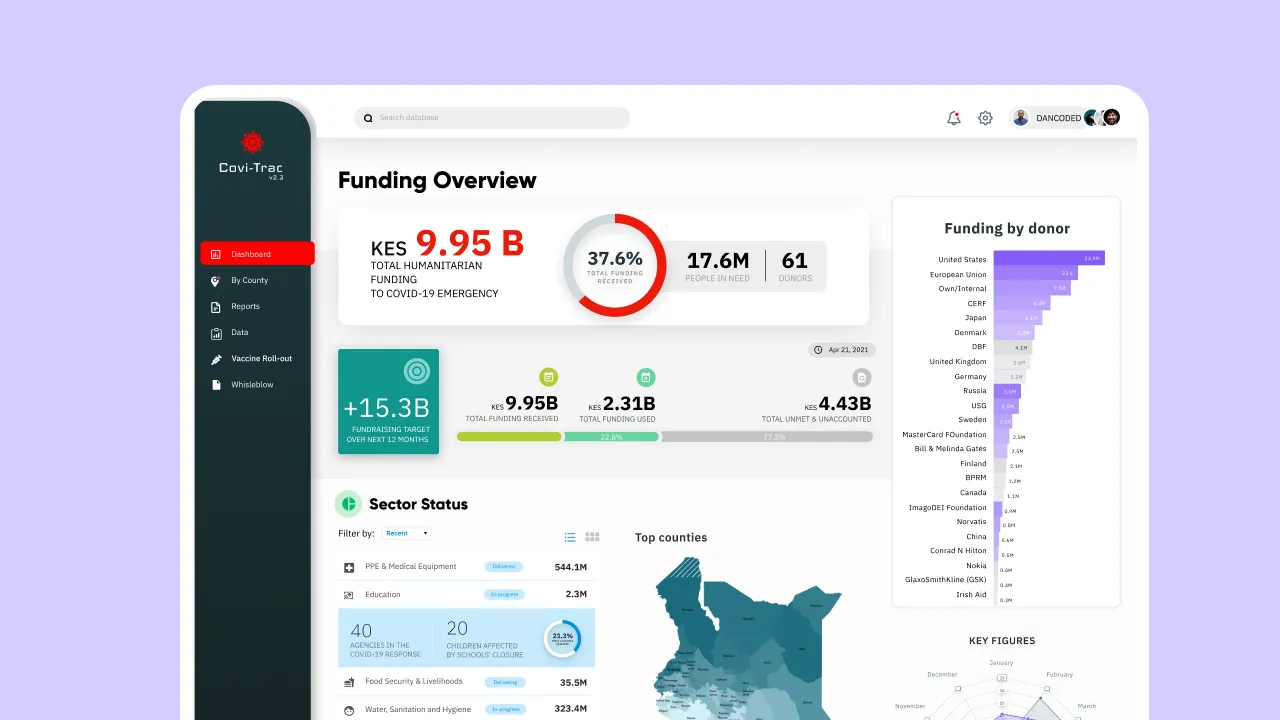Click the Kenya counties map
This screenshot has height=720, width=1280.
pyautogui.click(x=747, y=638)
